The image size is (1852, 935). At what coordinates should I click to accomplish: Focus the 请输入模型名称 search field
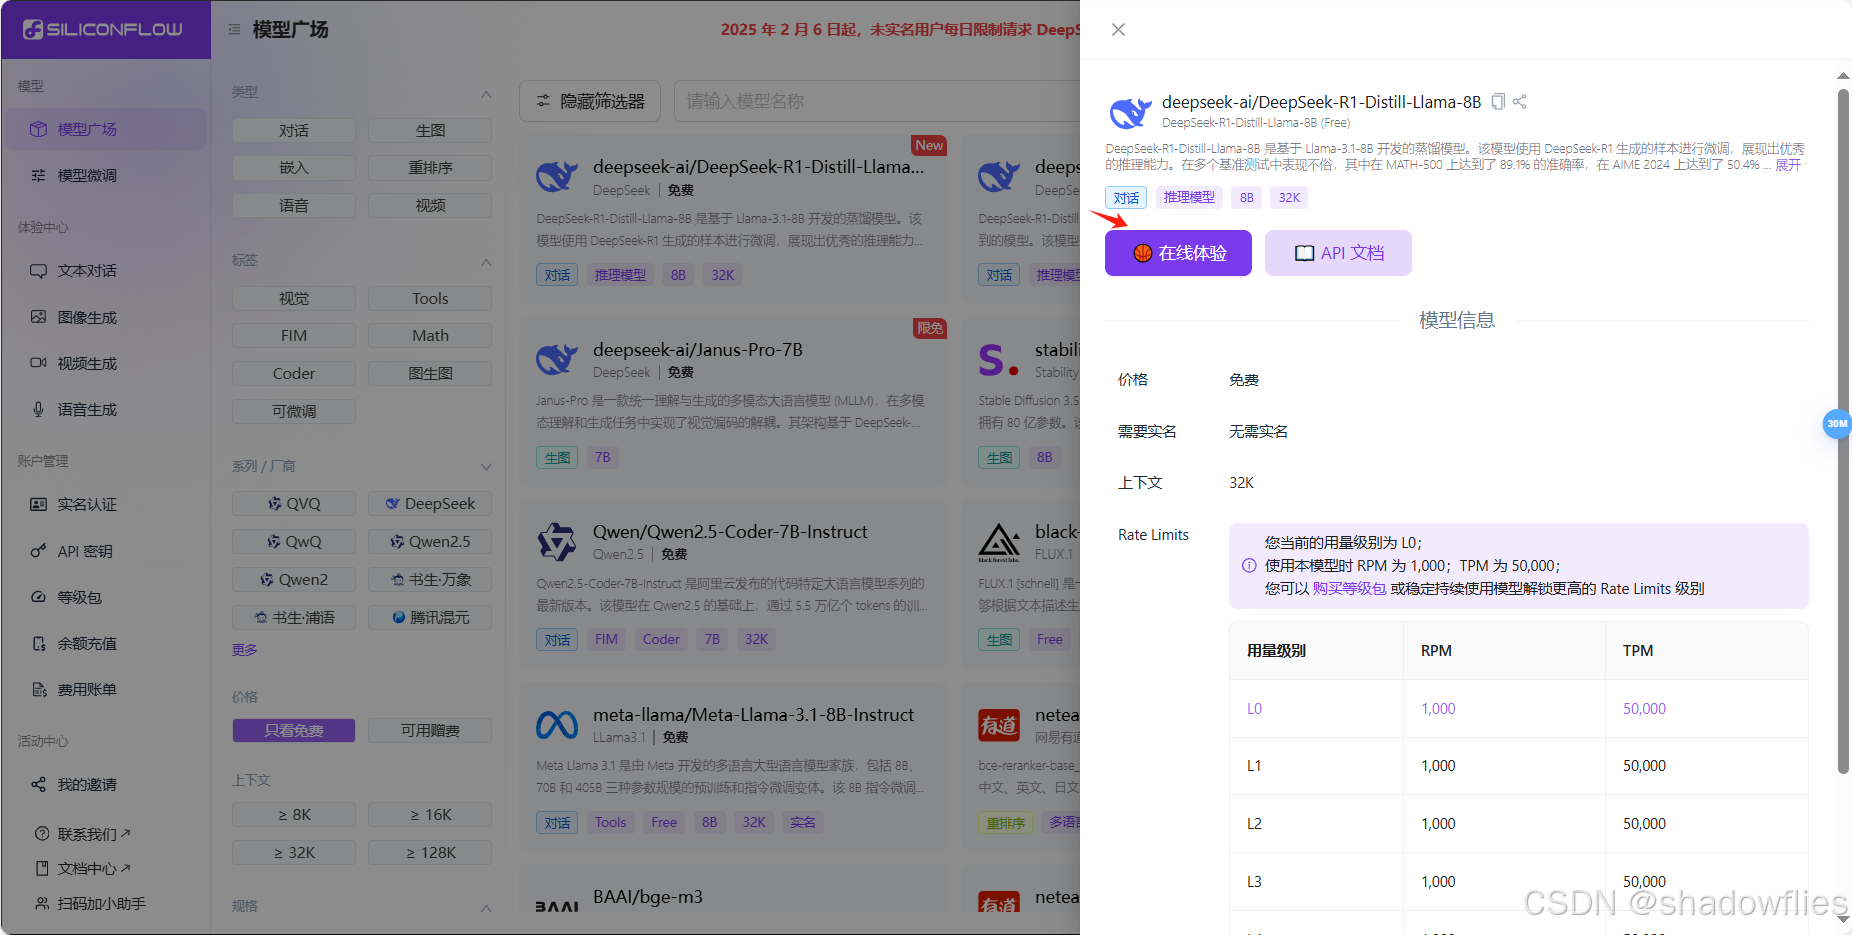(877, 101)
